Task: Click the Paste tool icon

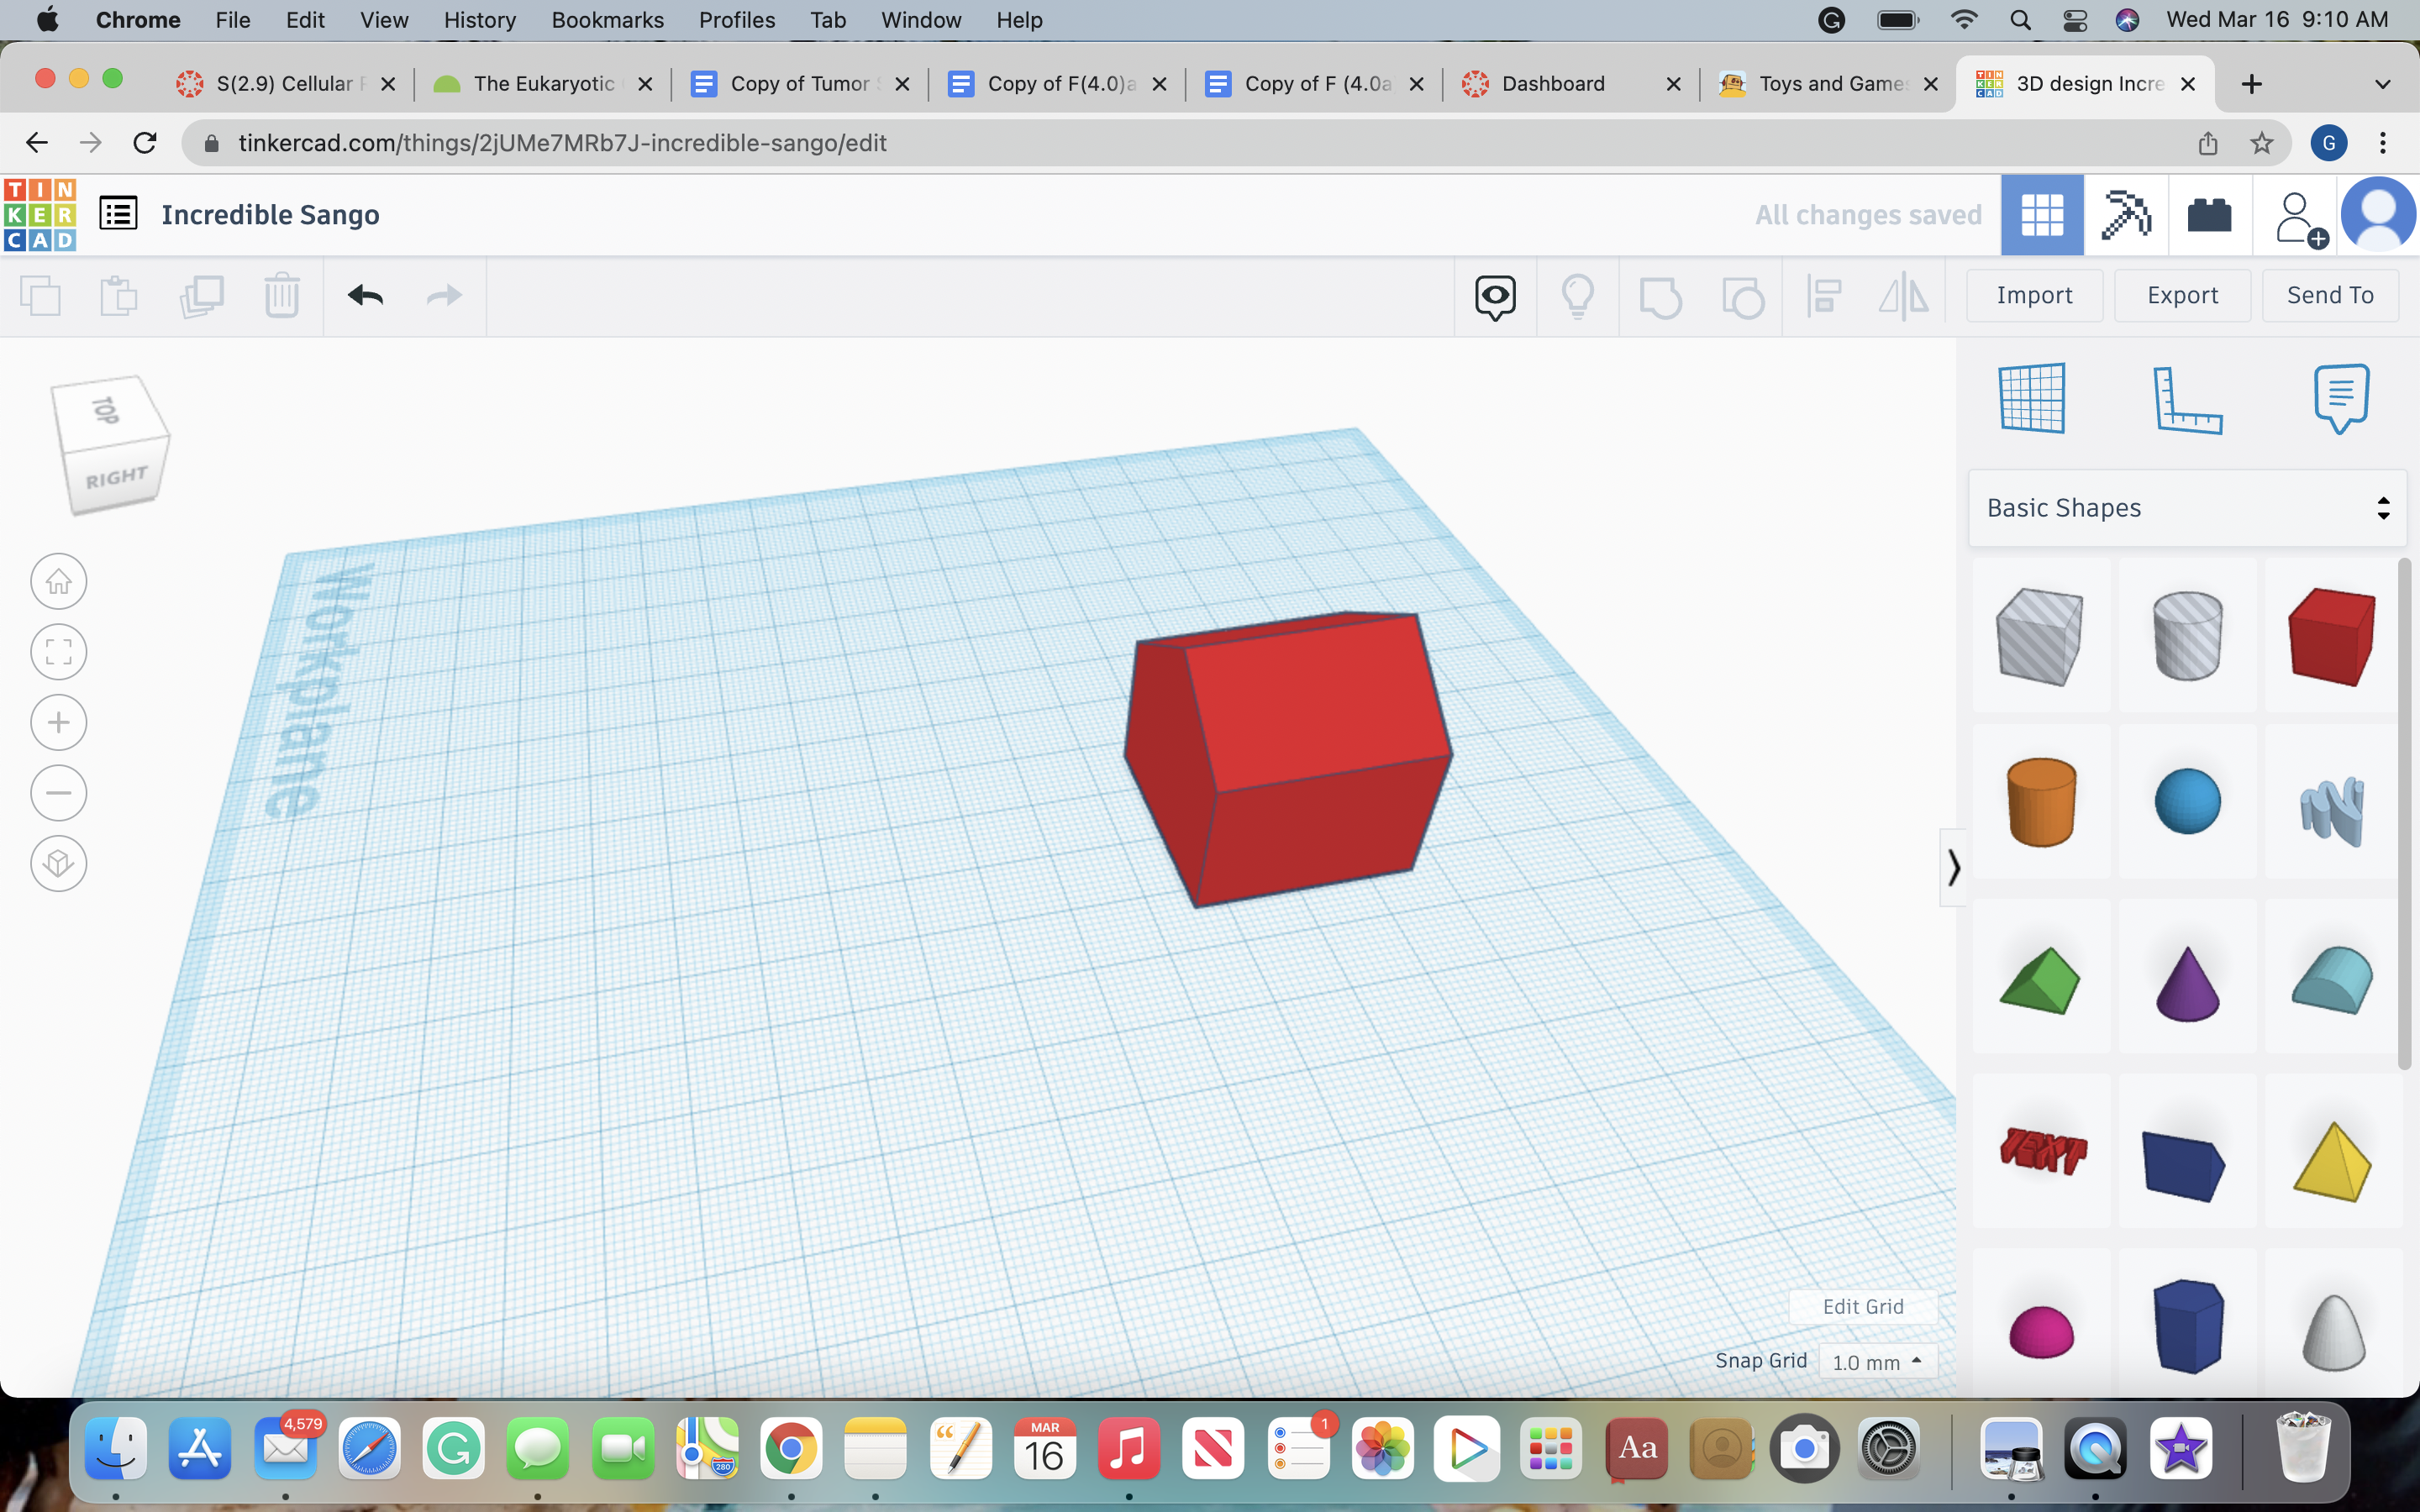Action: (119, 296)
